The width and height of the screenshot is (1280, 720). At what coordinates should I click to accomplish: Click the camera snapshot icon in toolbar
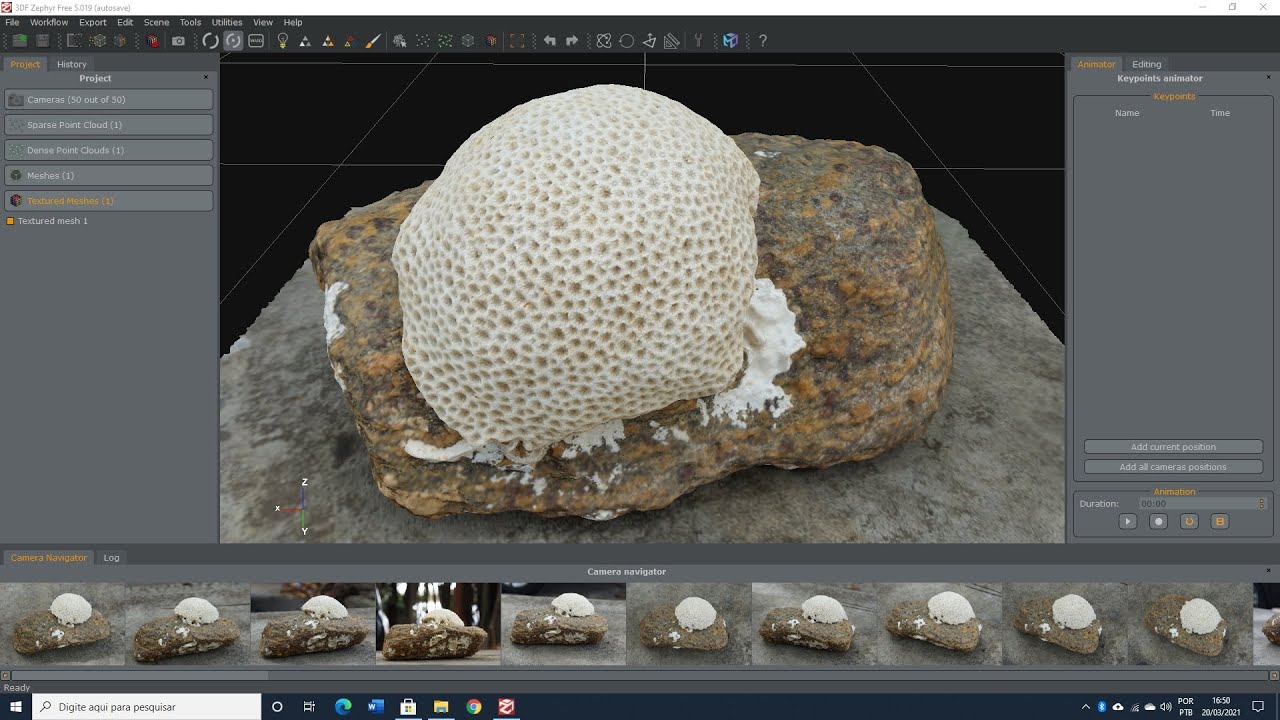click(178, 41)
